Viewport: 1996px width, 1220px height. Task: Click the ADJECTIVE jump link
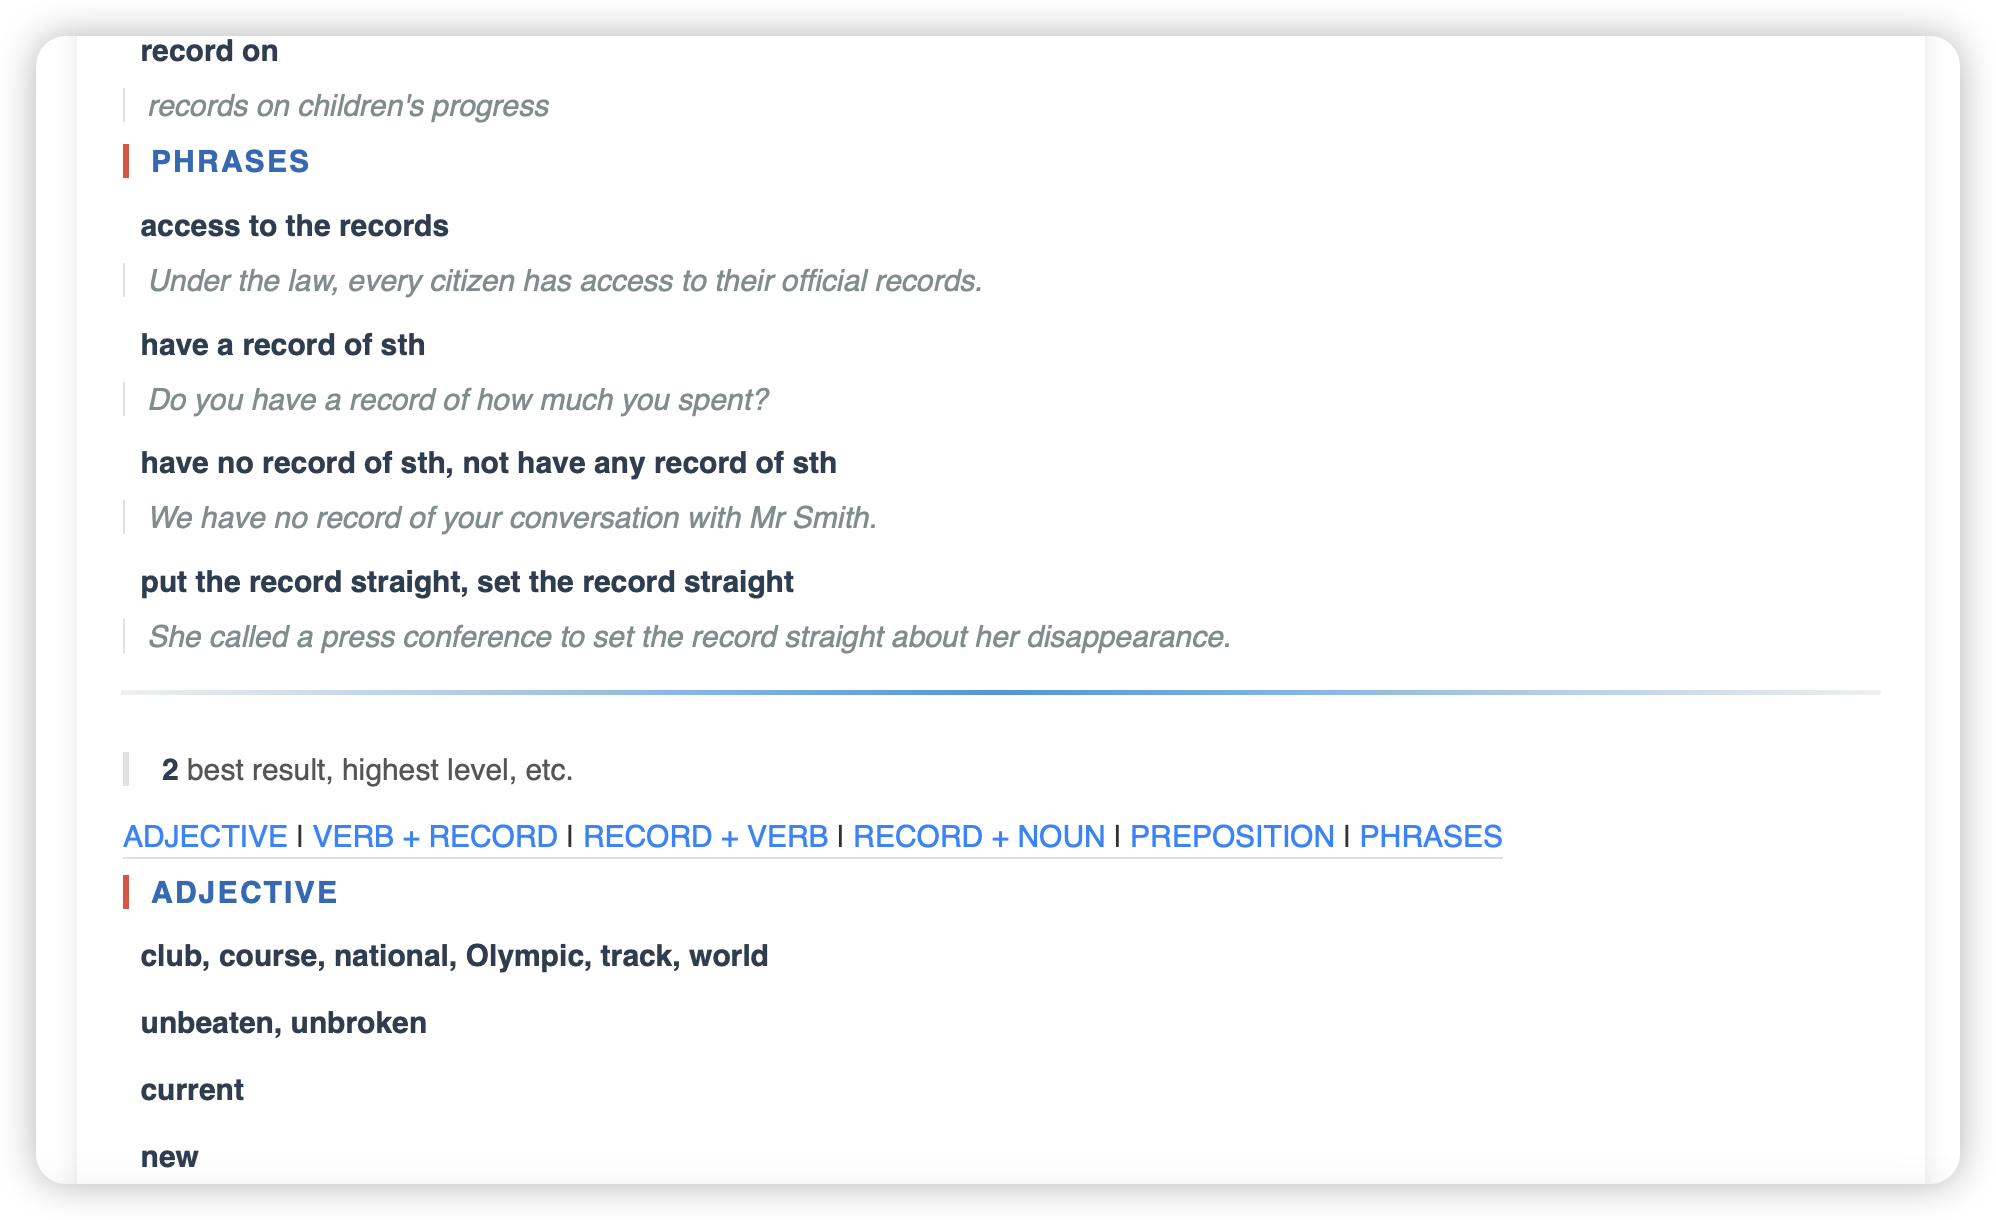pyautogui.click(x=205, y=836)
